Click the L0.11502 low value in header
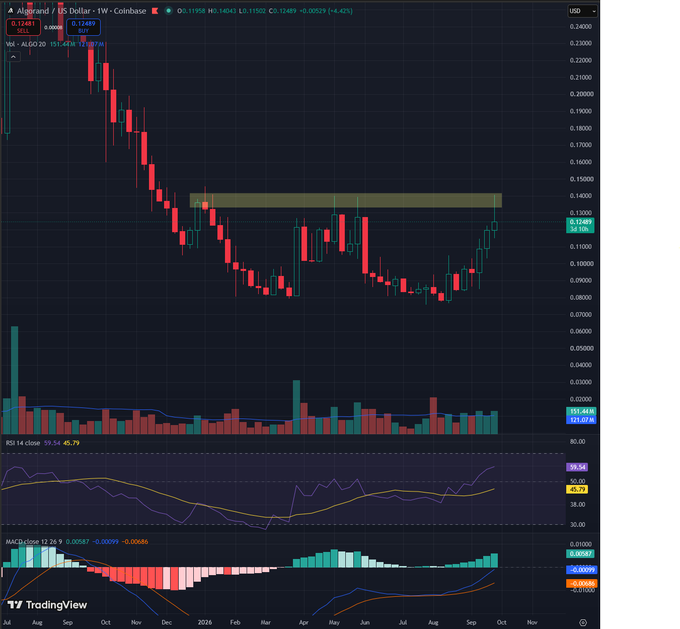680x629 pixels. pos(252,11)
